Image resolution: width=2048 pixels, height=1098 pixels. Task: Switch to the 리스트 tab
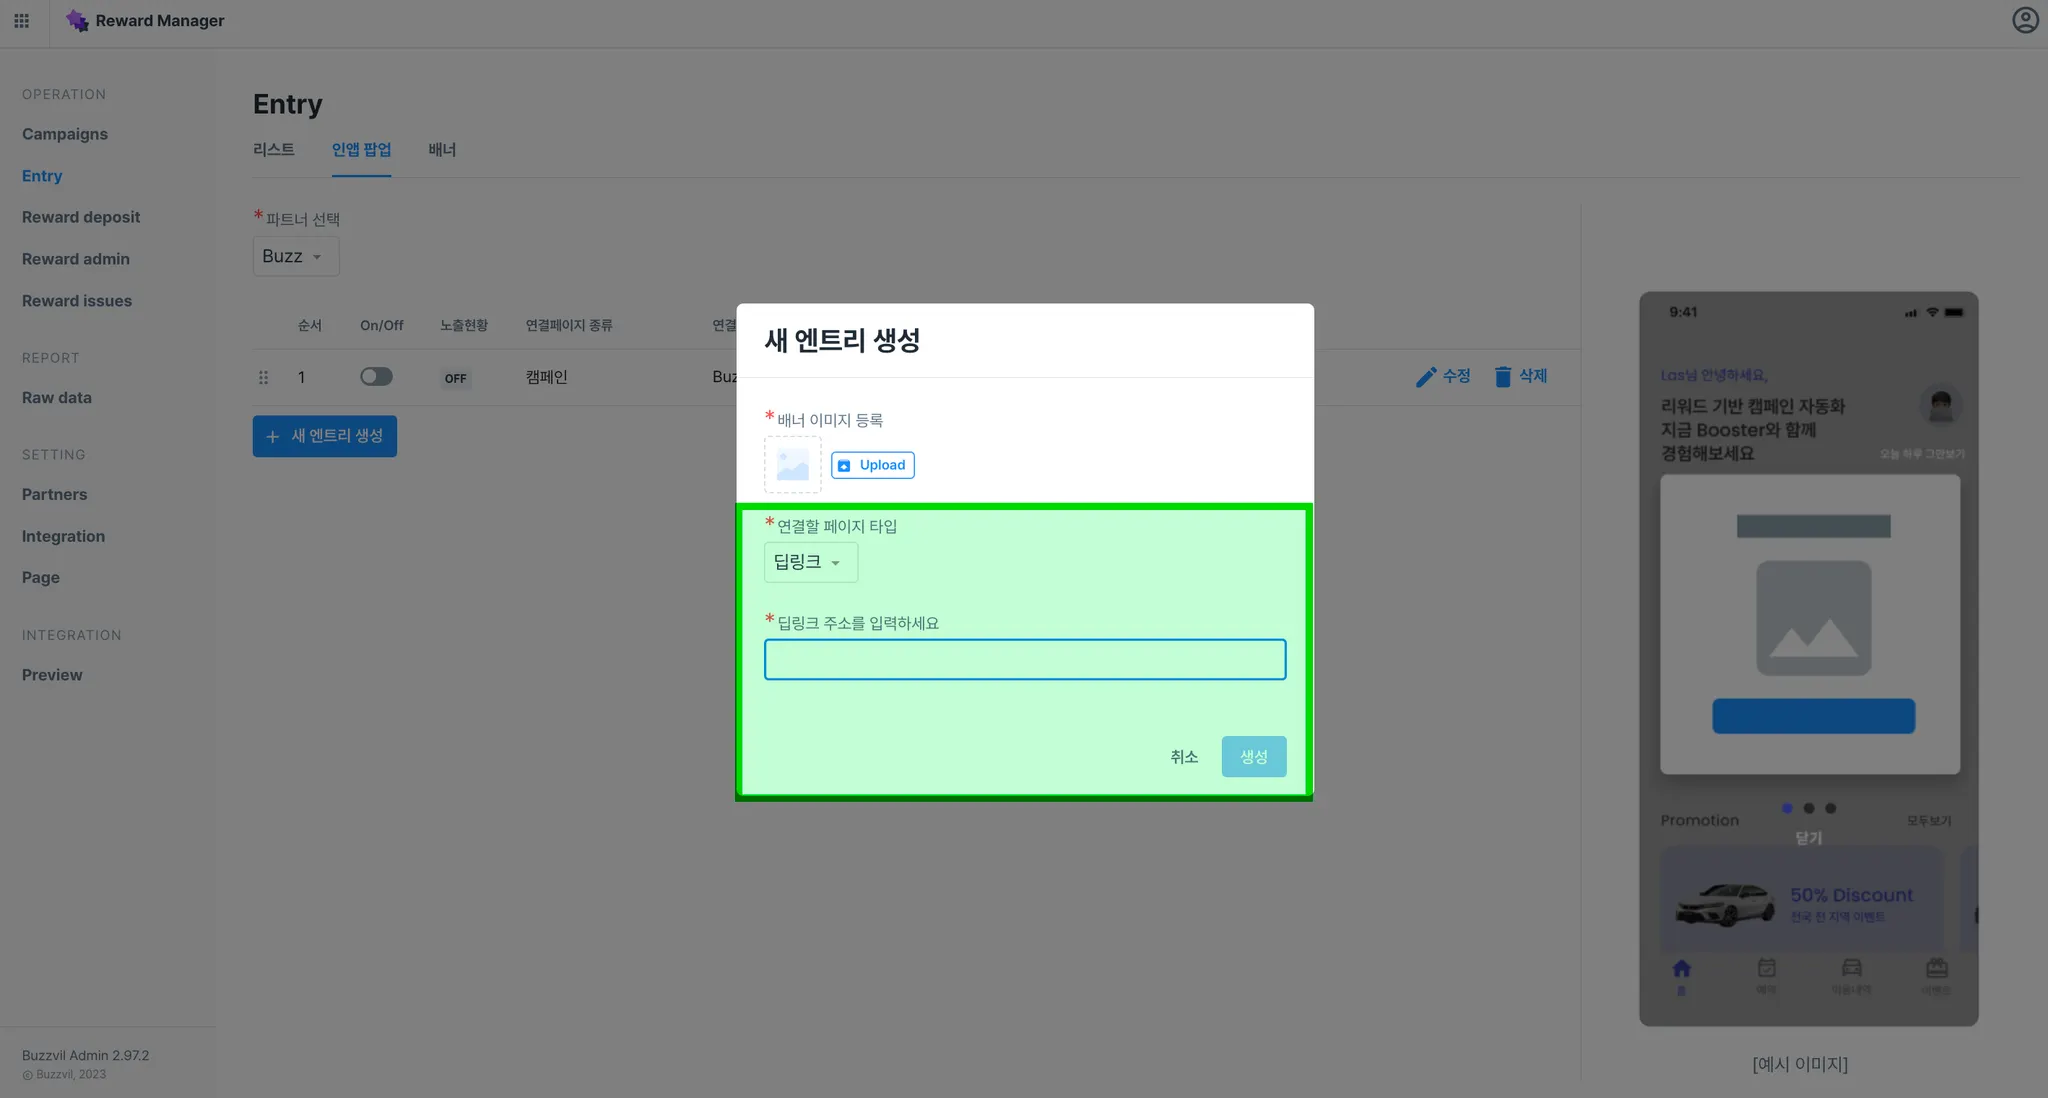pos(273,150)
